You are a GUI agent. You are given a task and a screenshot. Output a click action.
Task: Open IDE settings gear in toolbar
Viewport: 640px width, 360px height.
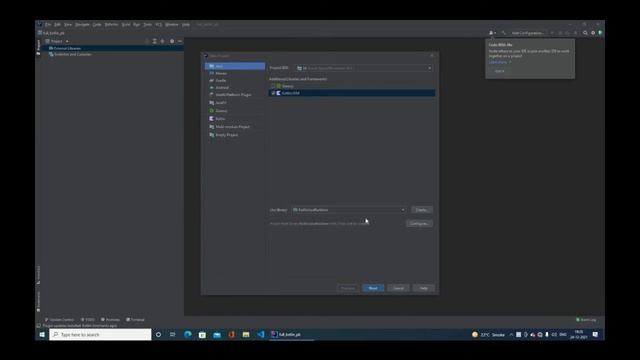593,33
